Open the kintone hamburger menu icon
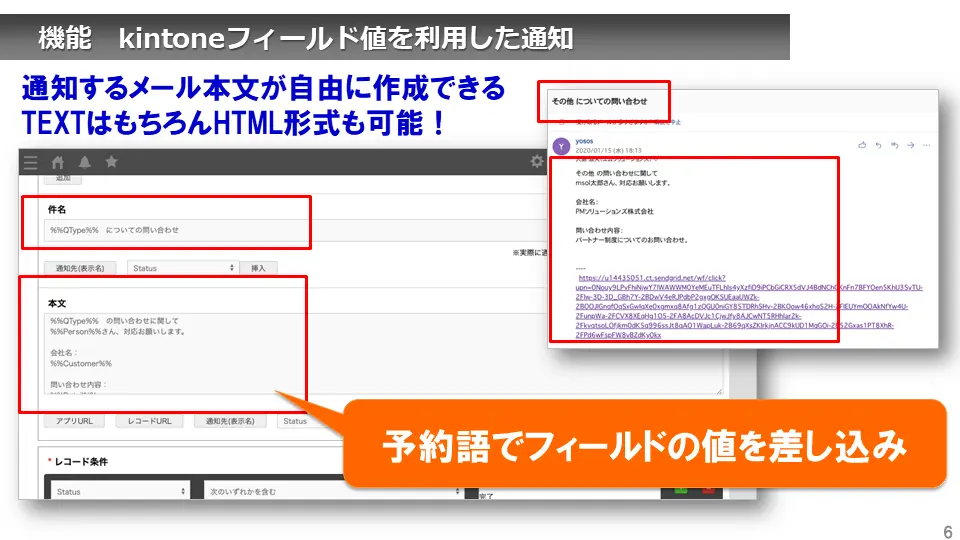This screenshot has height=540, width=960. tap(31, 162)
